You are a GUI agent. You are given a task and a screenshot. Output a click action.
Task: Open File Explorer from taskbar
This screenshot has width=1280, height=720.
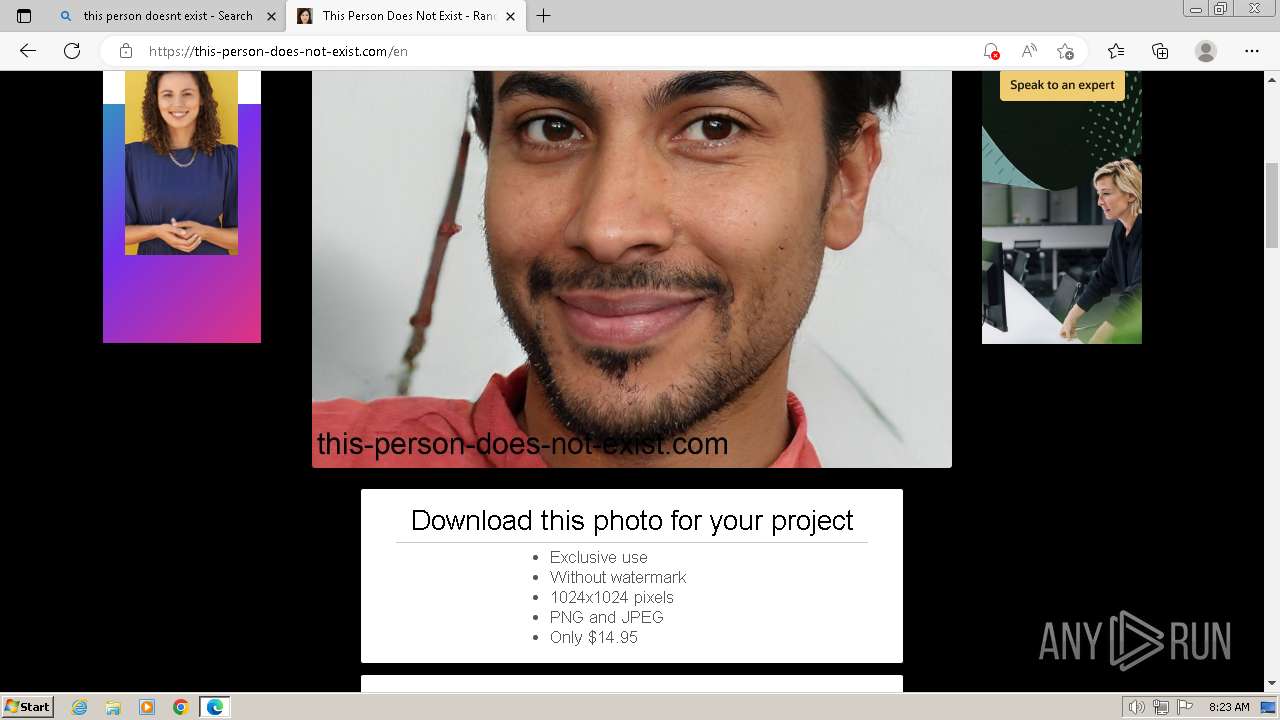[113, 707]
